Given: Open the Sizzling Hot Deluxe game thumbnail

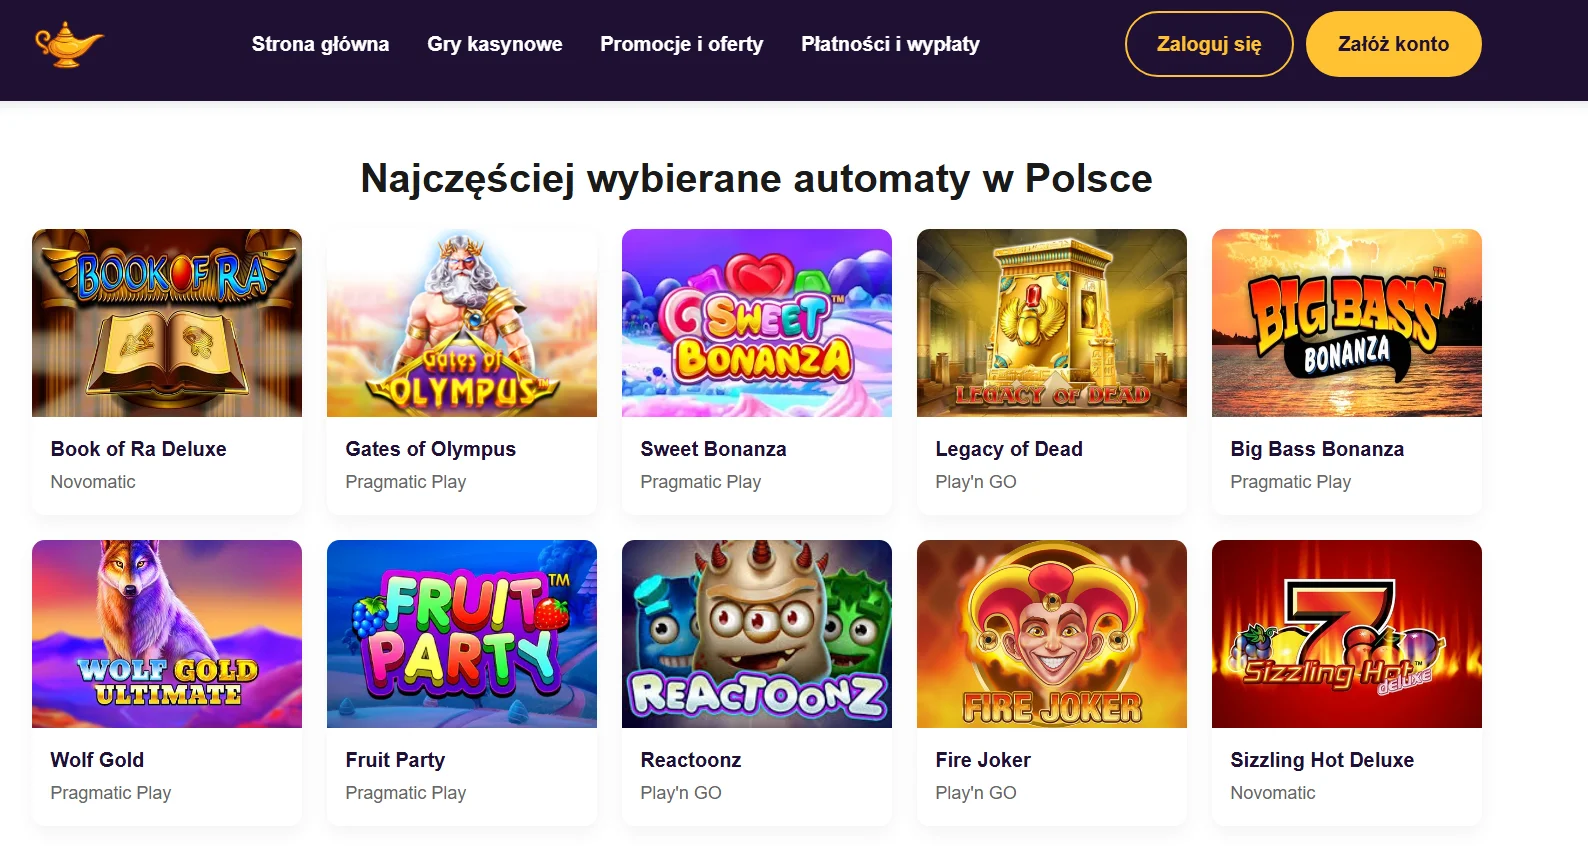Looking at the screenshot, I should 1346,633.
